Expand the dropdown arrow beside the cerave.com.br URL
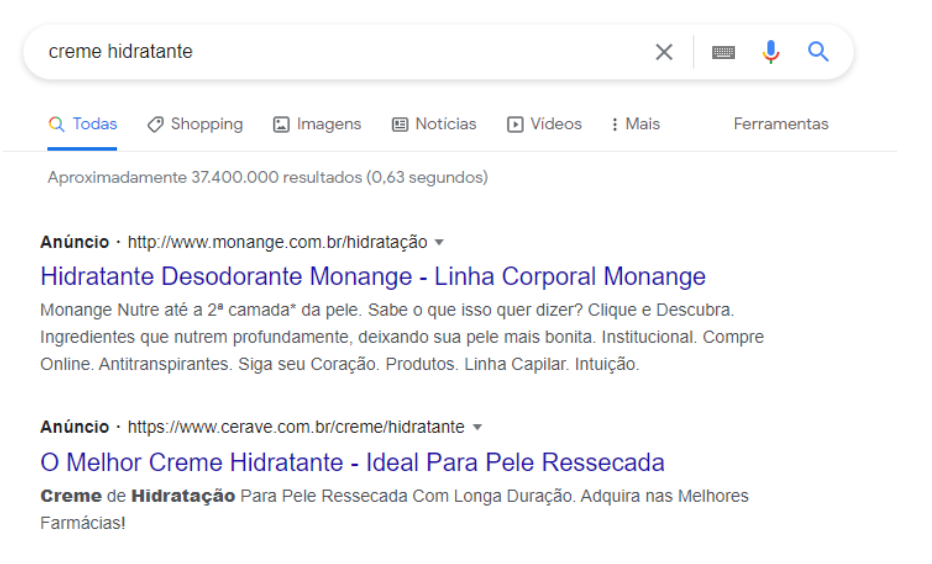932x564 pixels. (x=477, y=427)
